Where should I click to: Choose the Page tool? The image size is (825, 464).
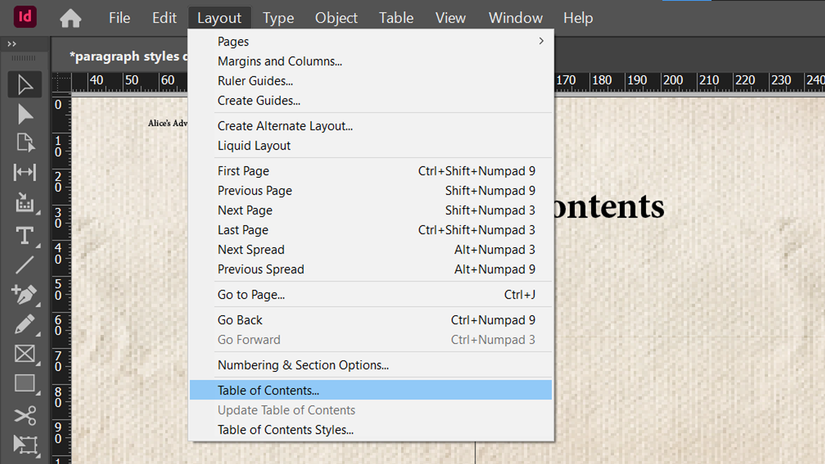(x=25, y=143)
